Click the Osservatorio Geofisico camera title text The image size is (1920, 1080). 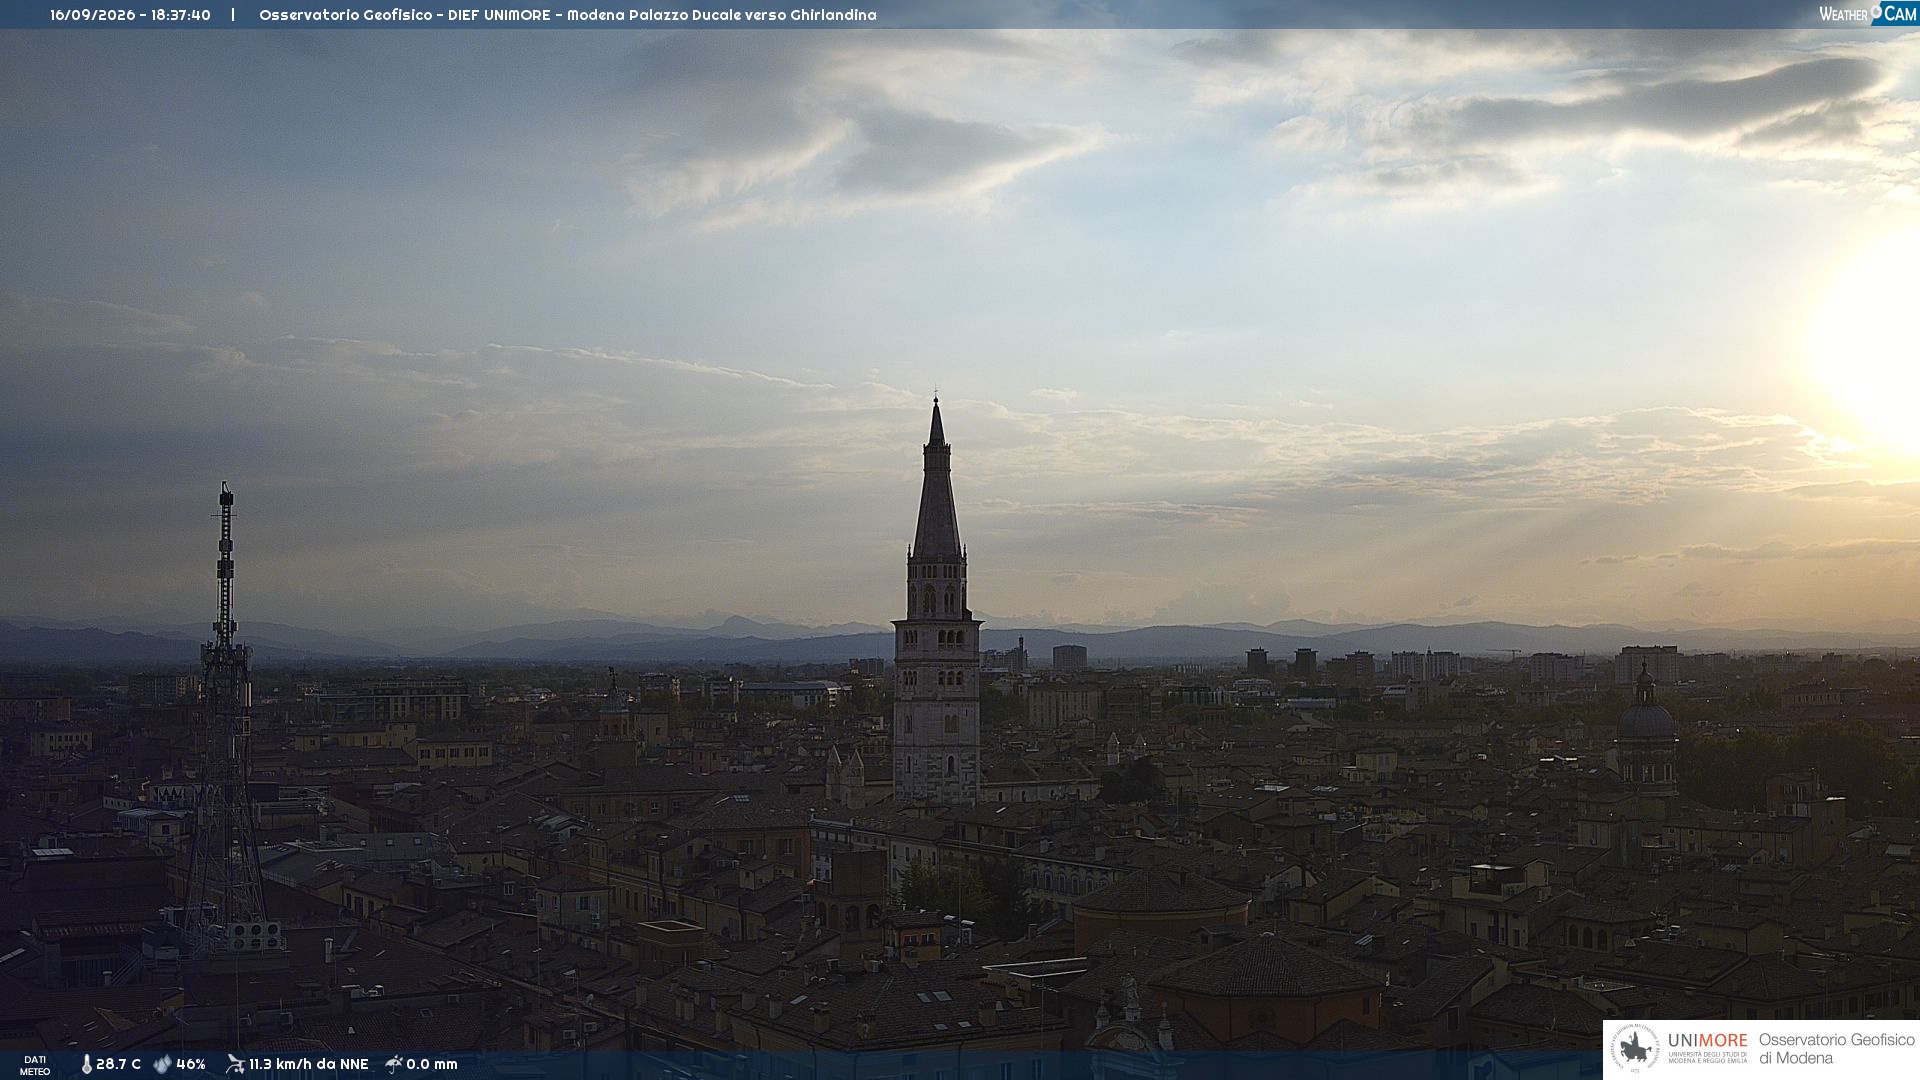[567, 15]
